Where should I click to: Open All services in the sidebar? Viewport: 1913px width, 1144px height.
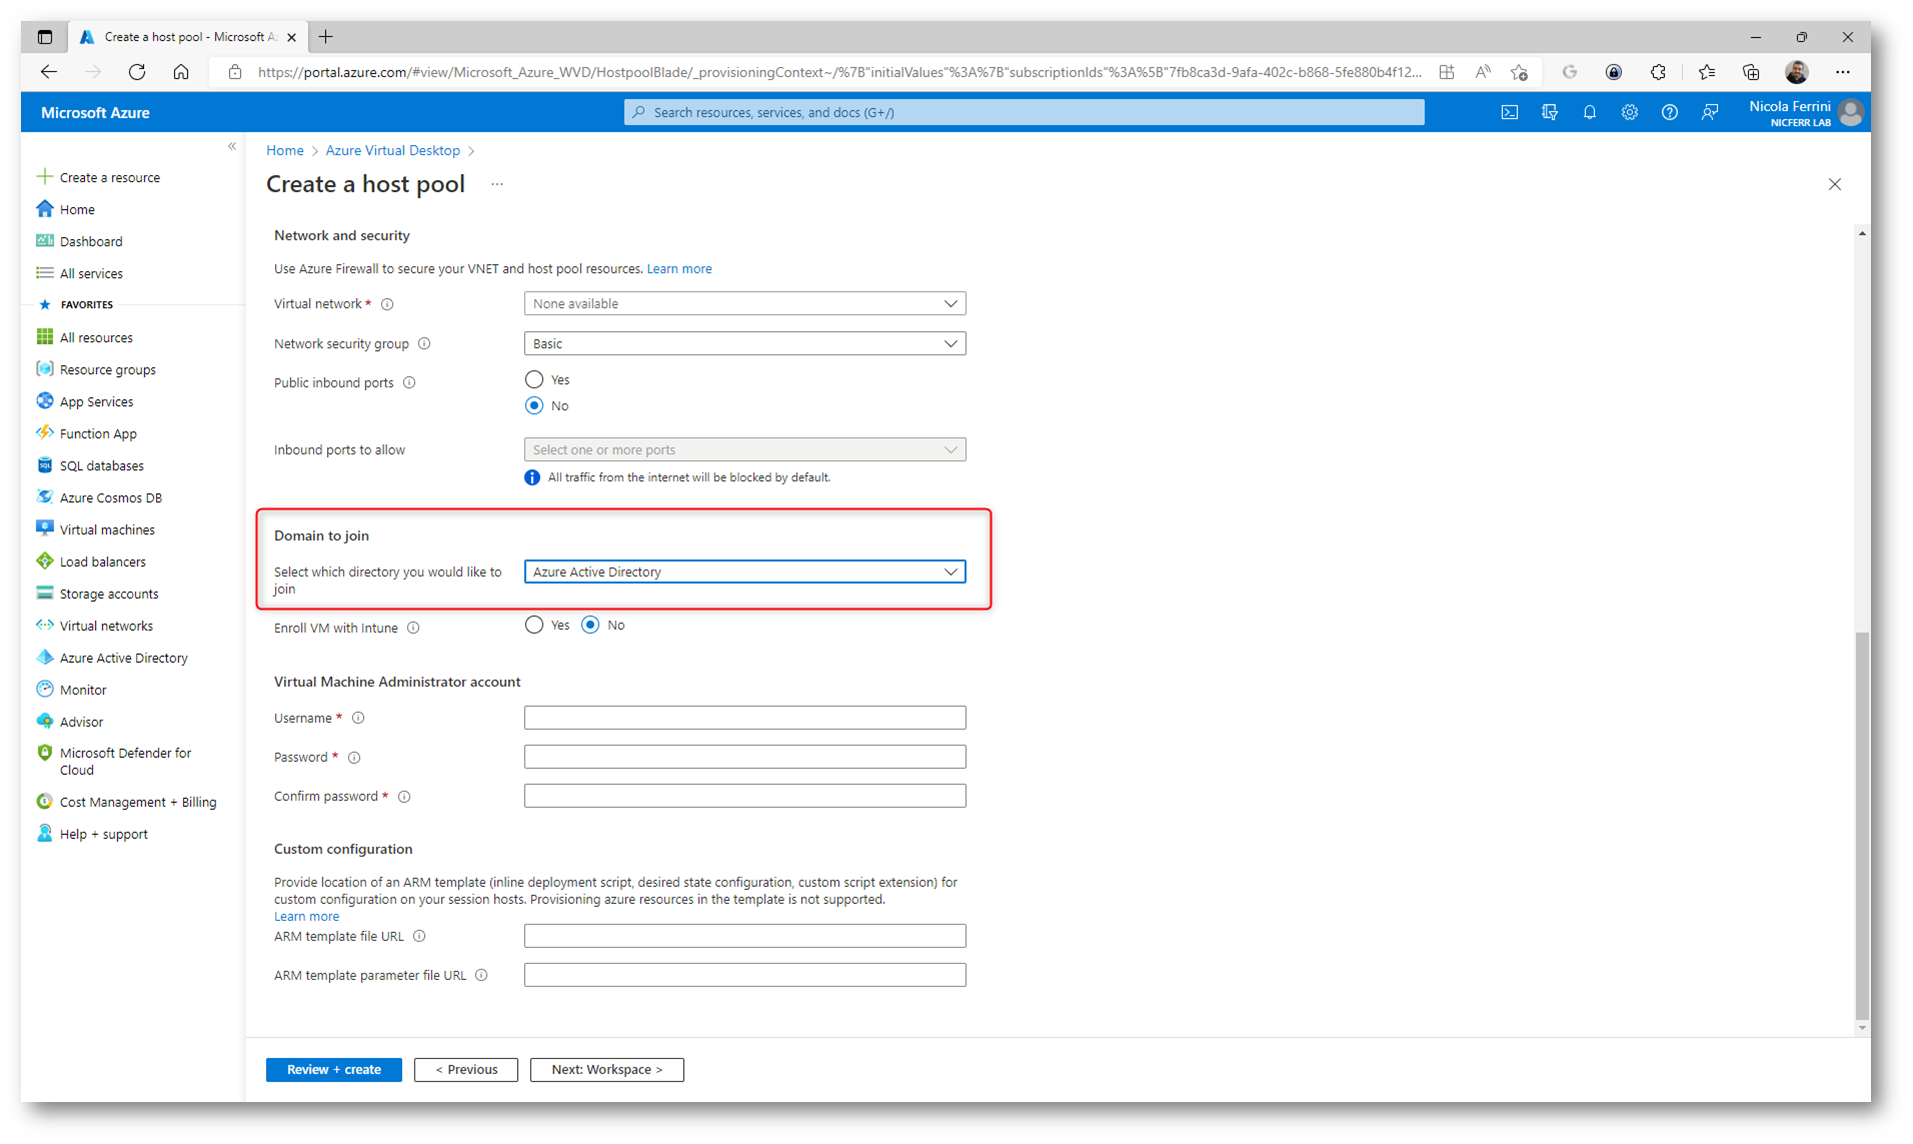[80, 274]
